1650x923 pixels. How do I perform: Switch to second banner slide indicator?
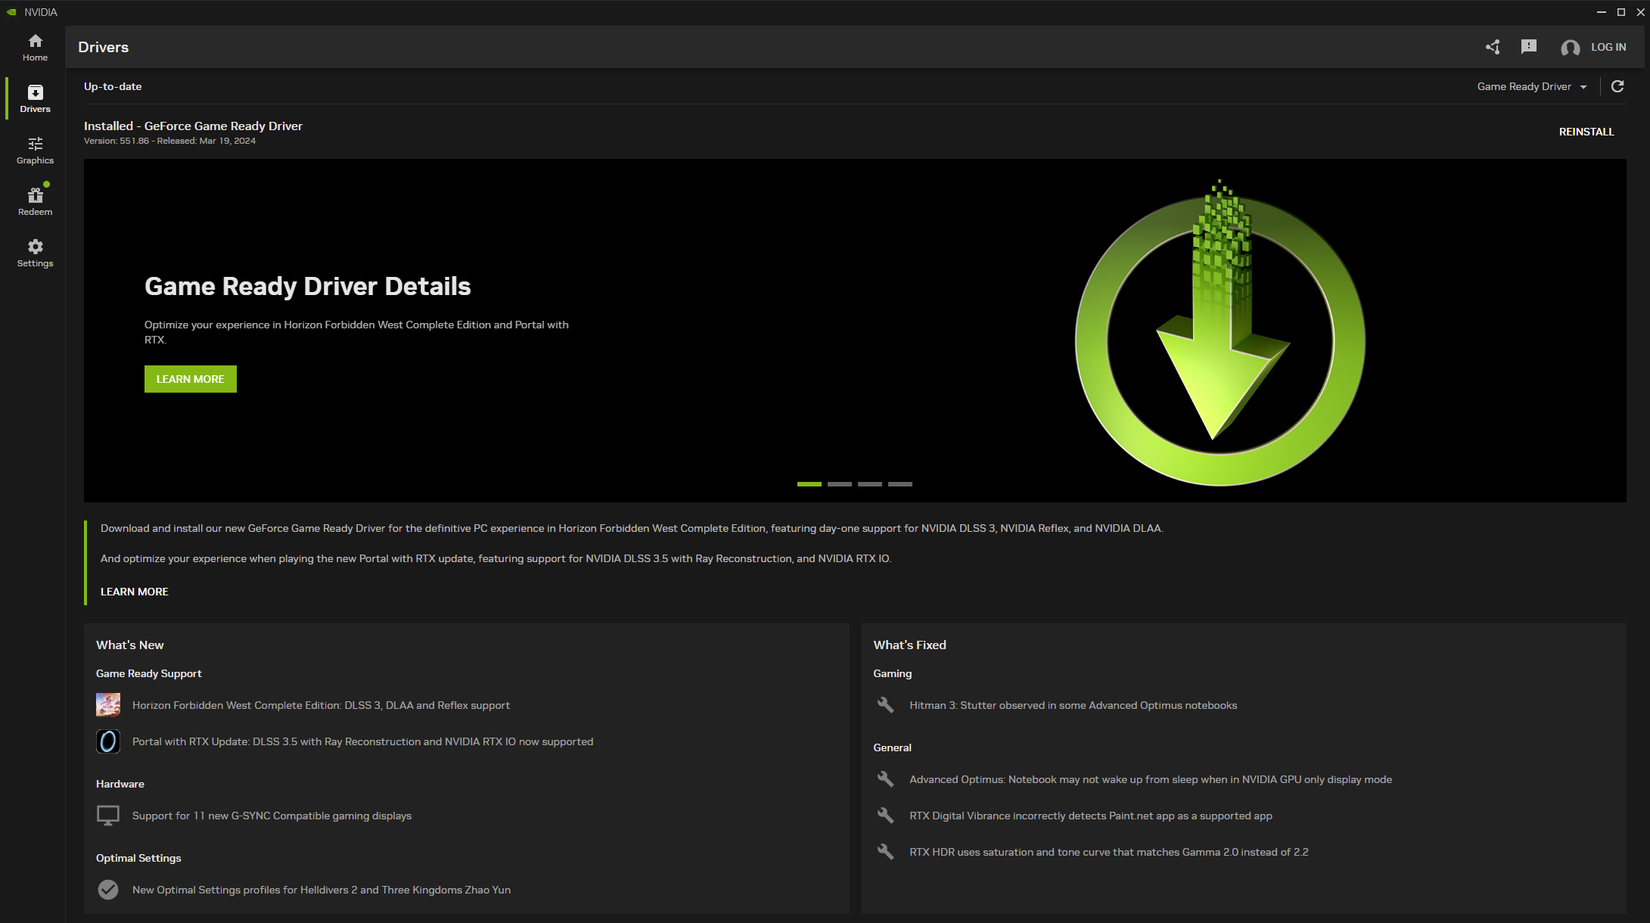(x=839, y=484)
